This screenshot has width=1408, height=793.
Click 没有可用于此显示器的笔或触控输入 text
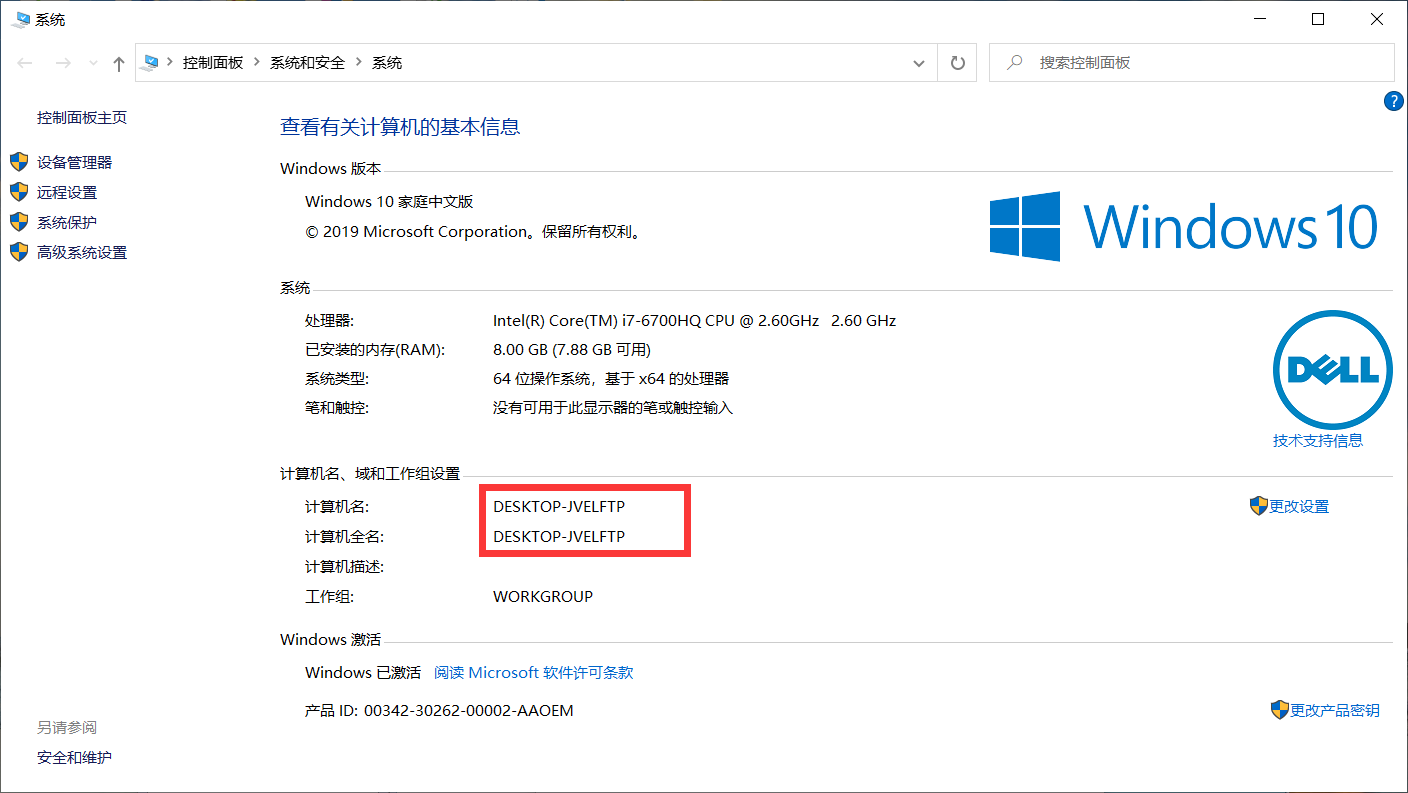(x=613, y=408)
